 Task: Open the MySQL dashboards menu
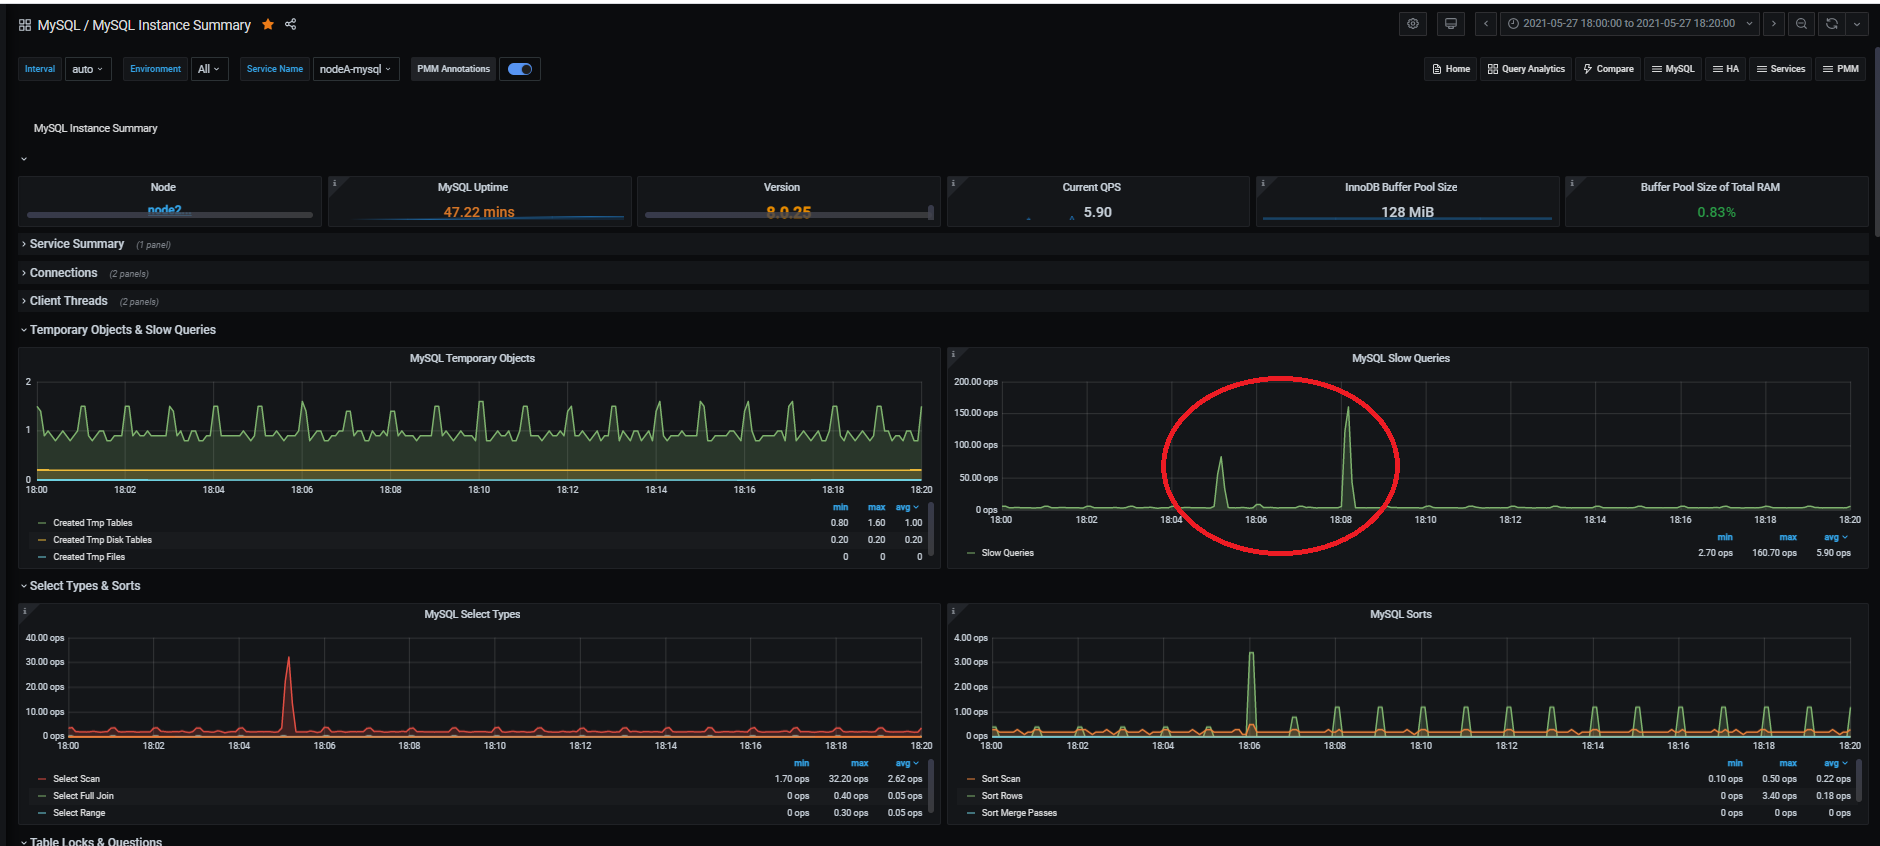coord(1673,69)
